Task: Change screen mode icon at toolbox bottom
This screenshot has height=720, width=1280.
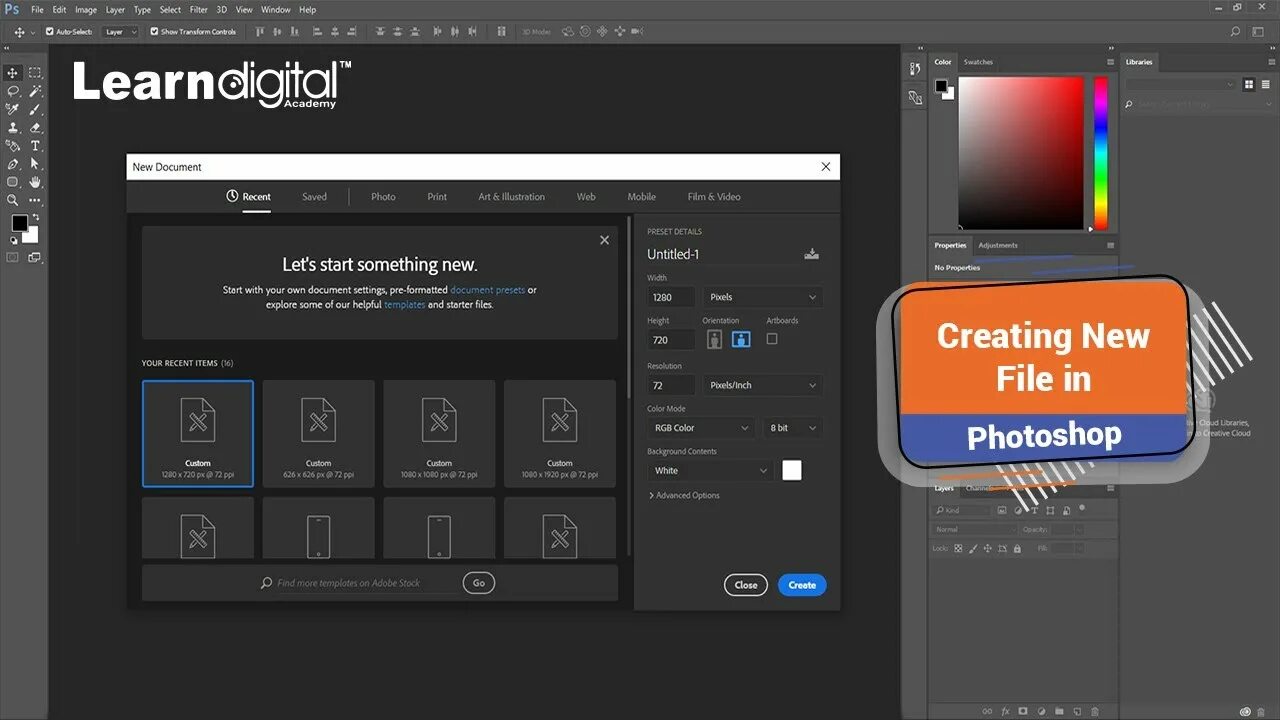Action: click(x=35, y=257)
